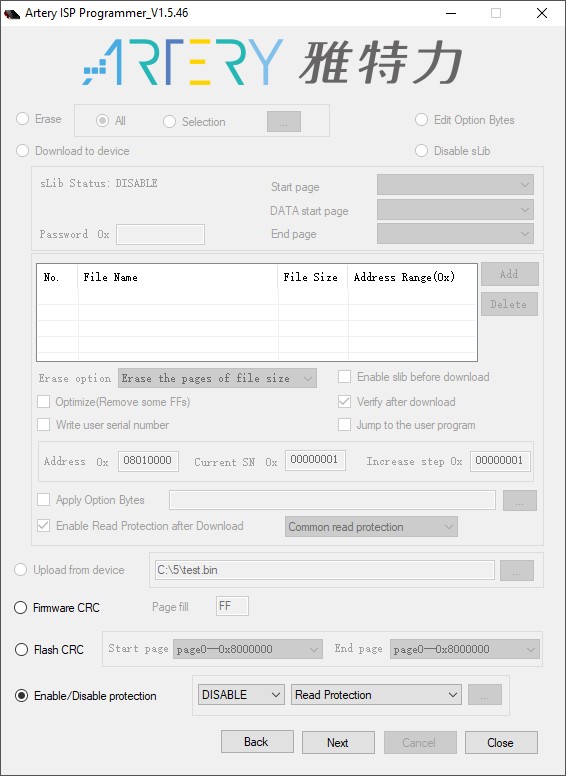Screen dimensions: 566x776
Task: Maximize the programmer window
Action: [x=496, y=13]
